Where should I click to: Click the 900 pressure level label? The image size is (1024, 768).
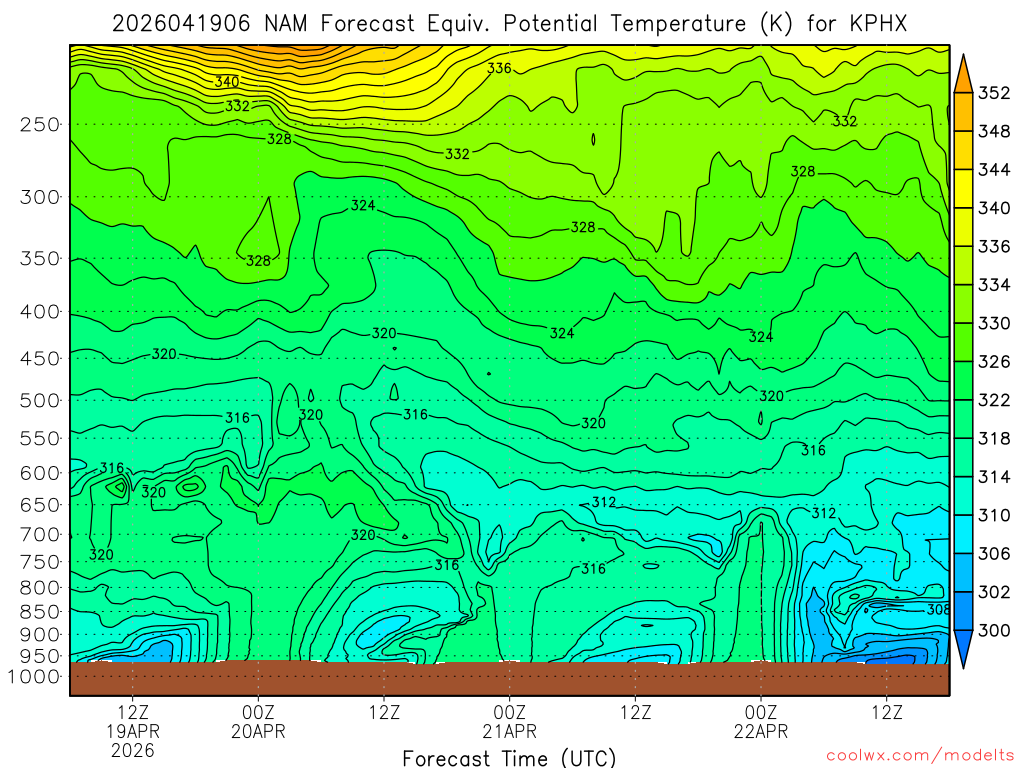tap(39, 635)
